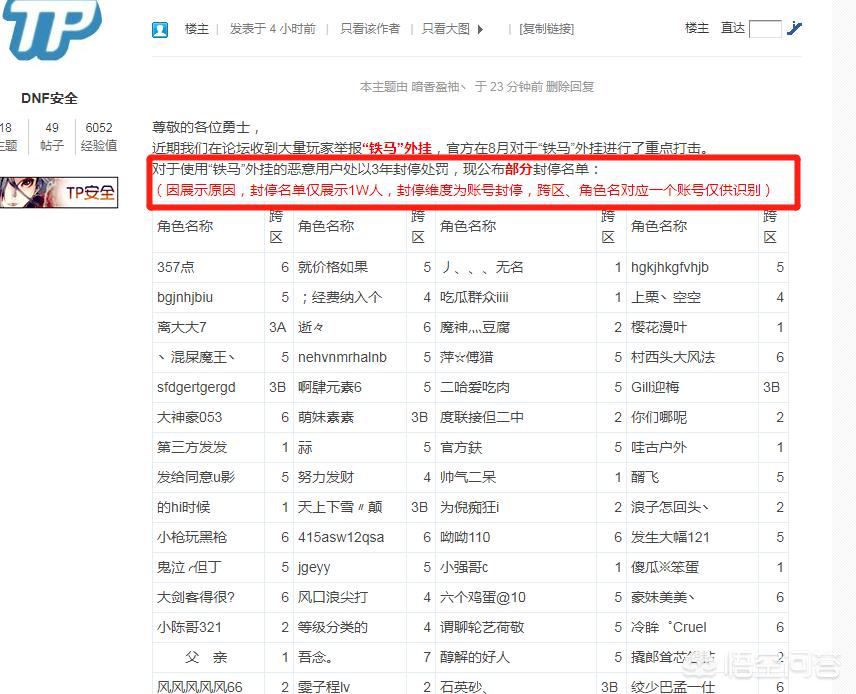
Task: Click cell 度联接但二中
Action: (x=482, y=417)
